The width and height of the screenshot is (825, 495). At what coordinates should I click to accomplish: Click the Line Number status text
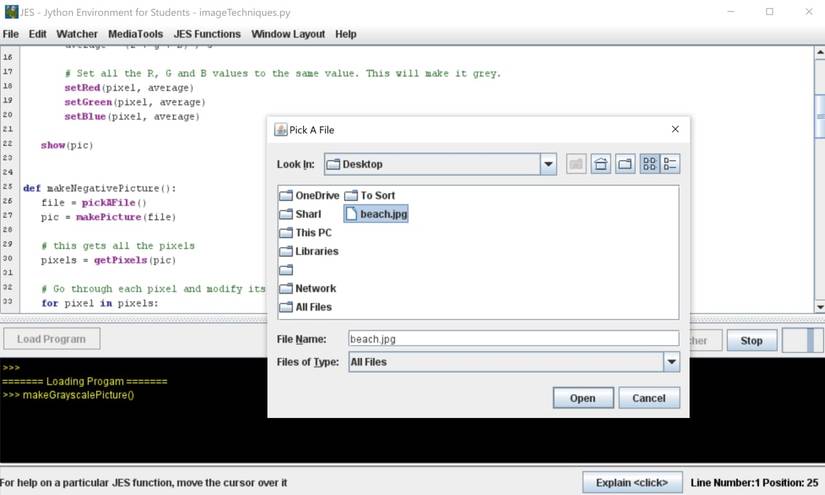[754, 482]
